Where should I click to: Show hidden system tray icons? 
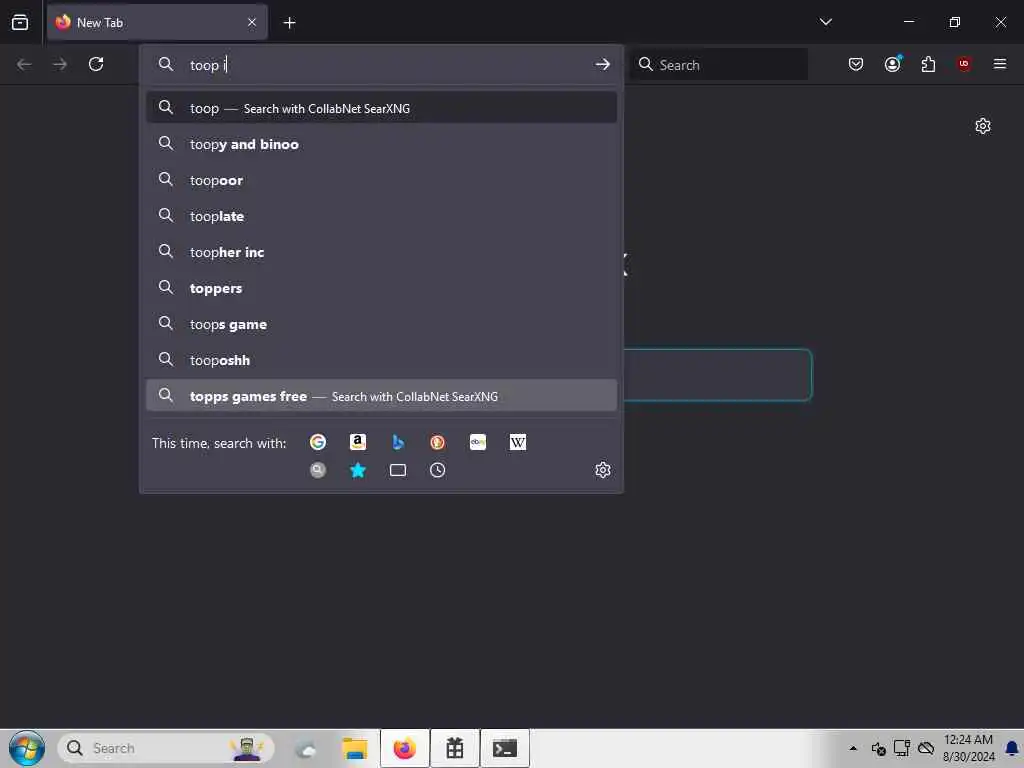tap(853, 748)
